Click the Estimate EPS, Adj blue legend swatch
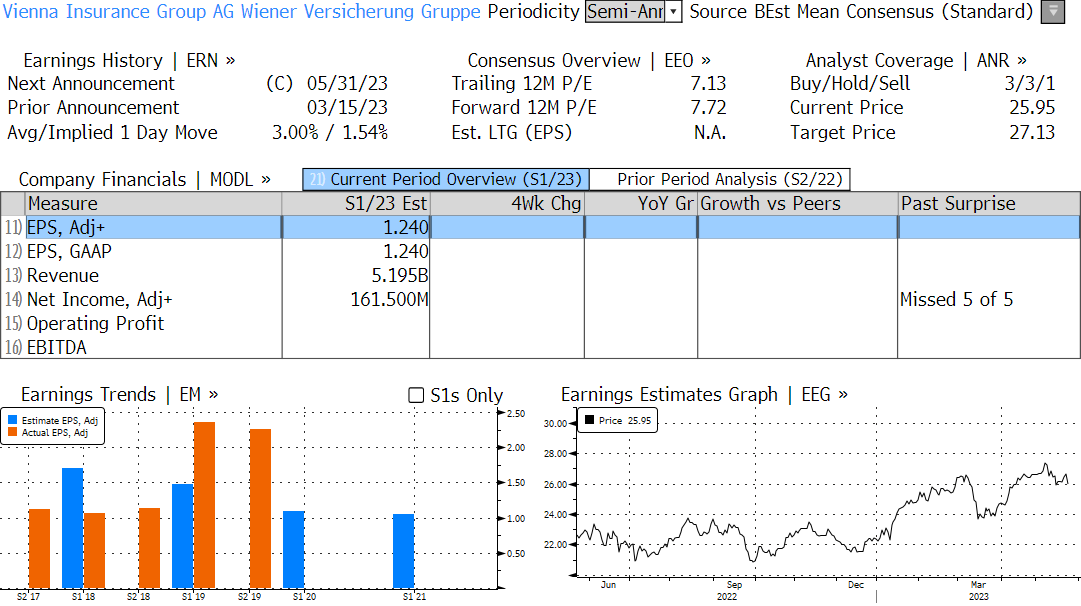 12,420
